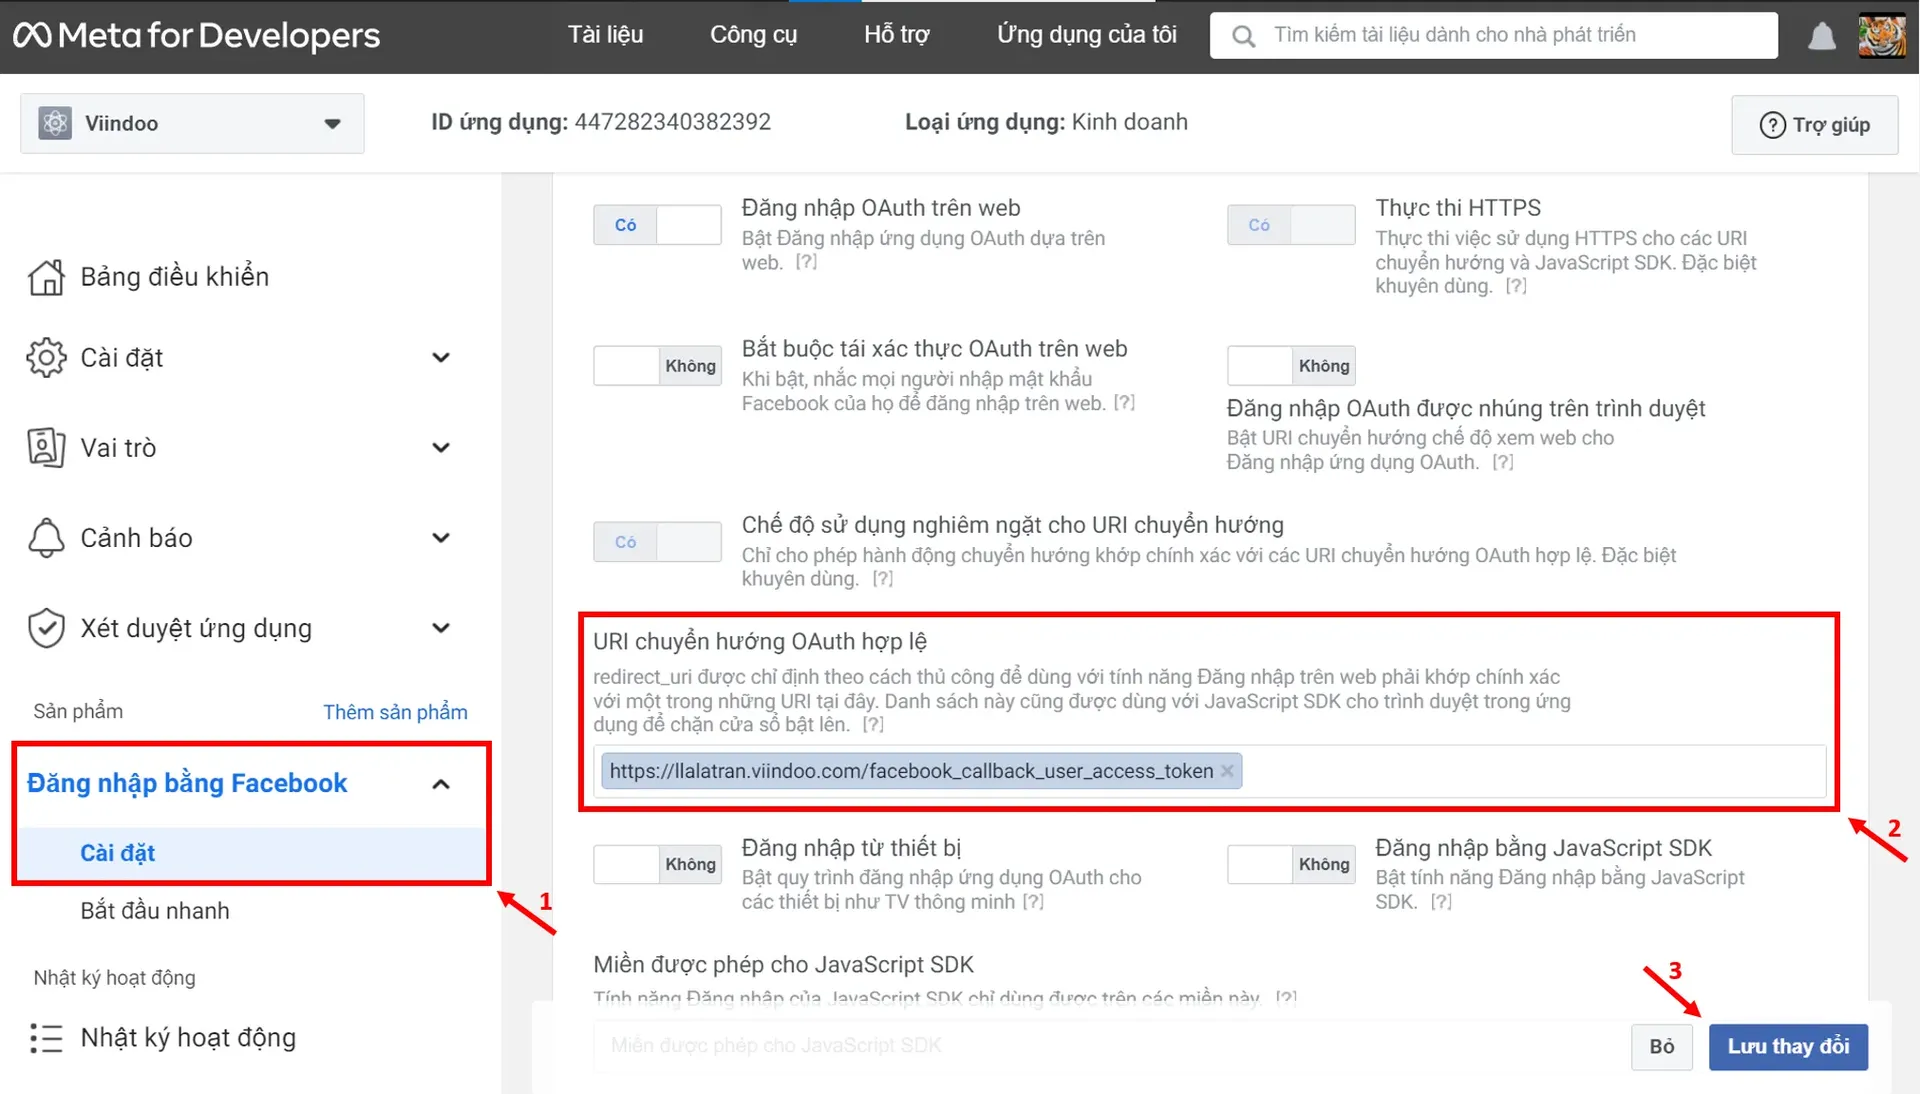Open help [?] for Thực thi HTTPS
Image resolution: width=1920 pixels, height=1094 pixels.
[1516, 286]
